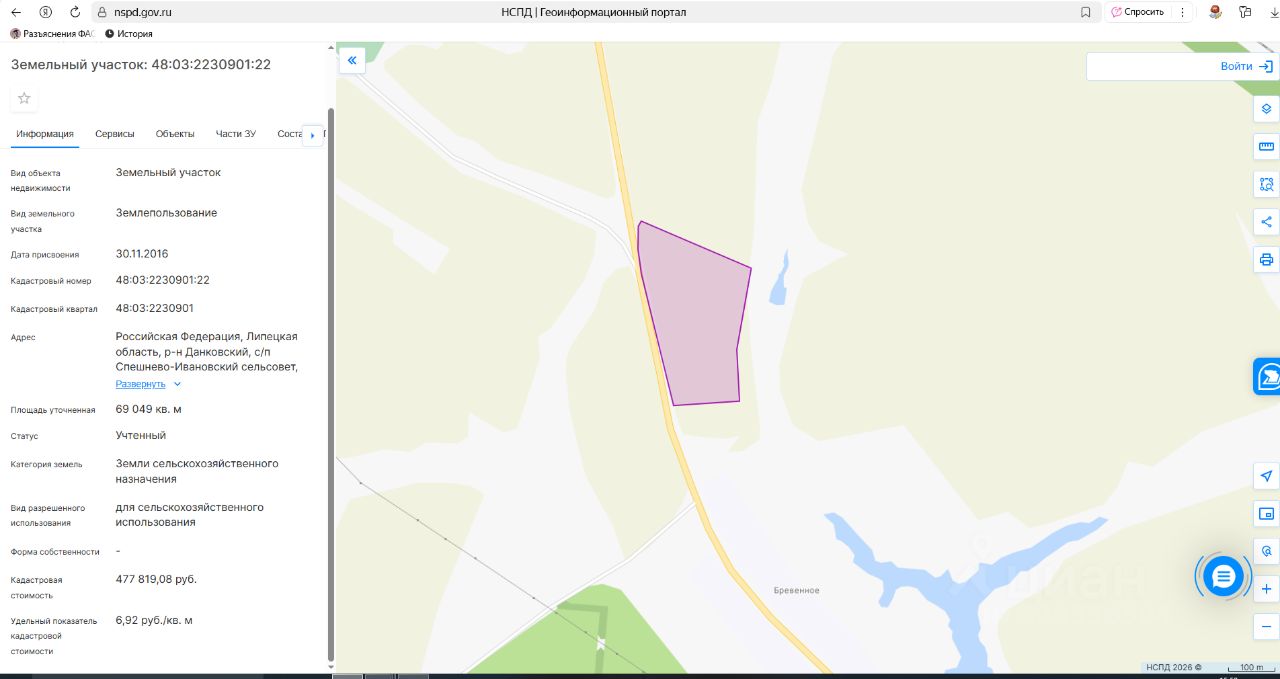Select the highlighted purple land parcel
Screen dimensions: 1280x679
coord(693,320)
